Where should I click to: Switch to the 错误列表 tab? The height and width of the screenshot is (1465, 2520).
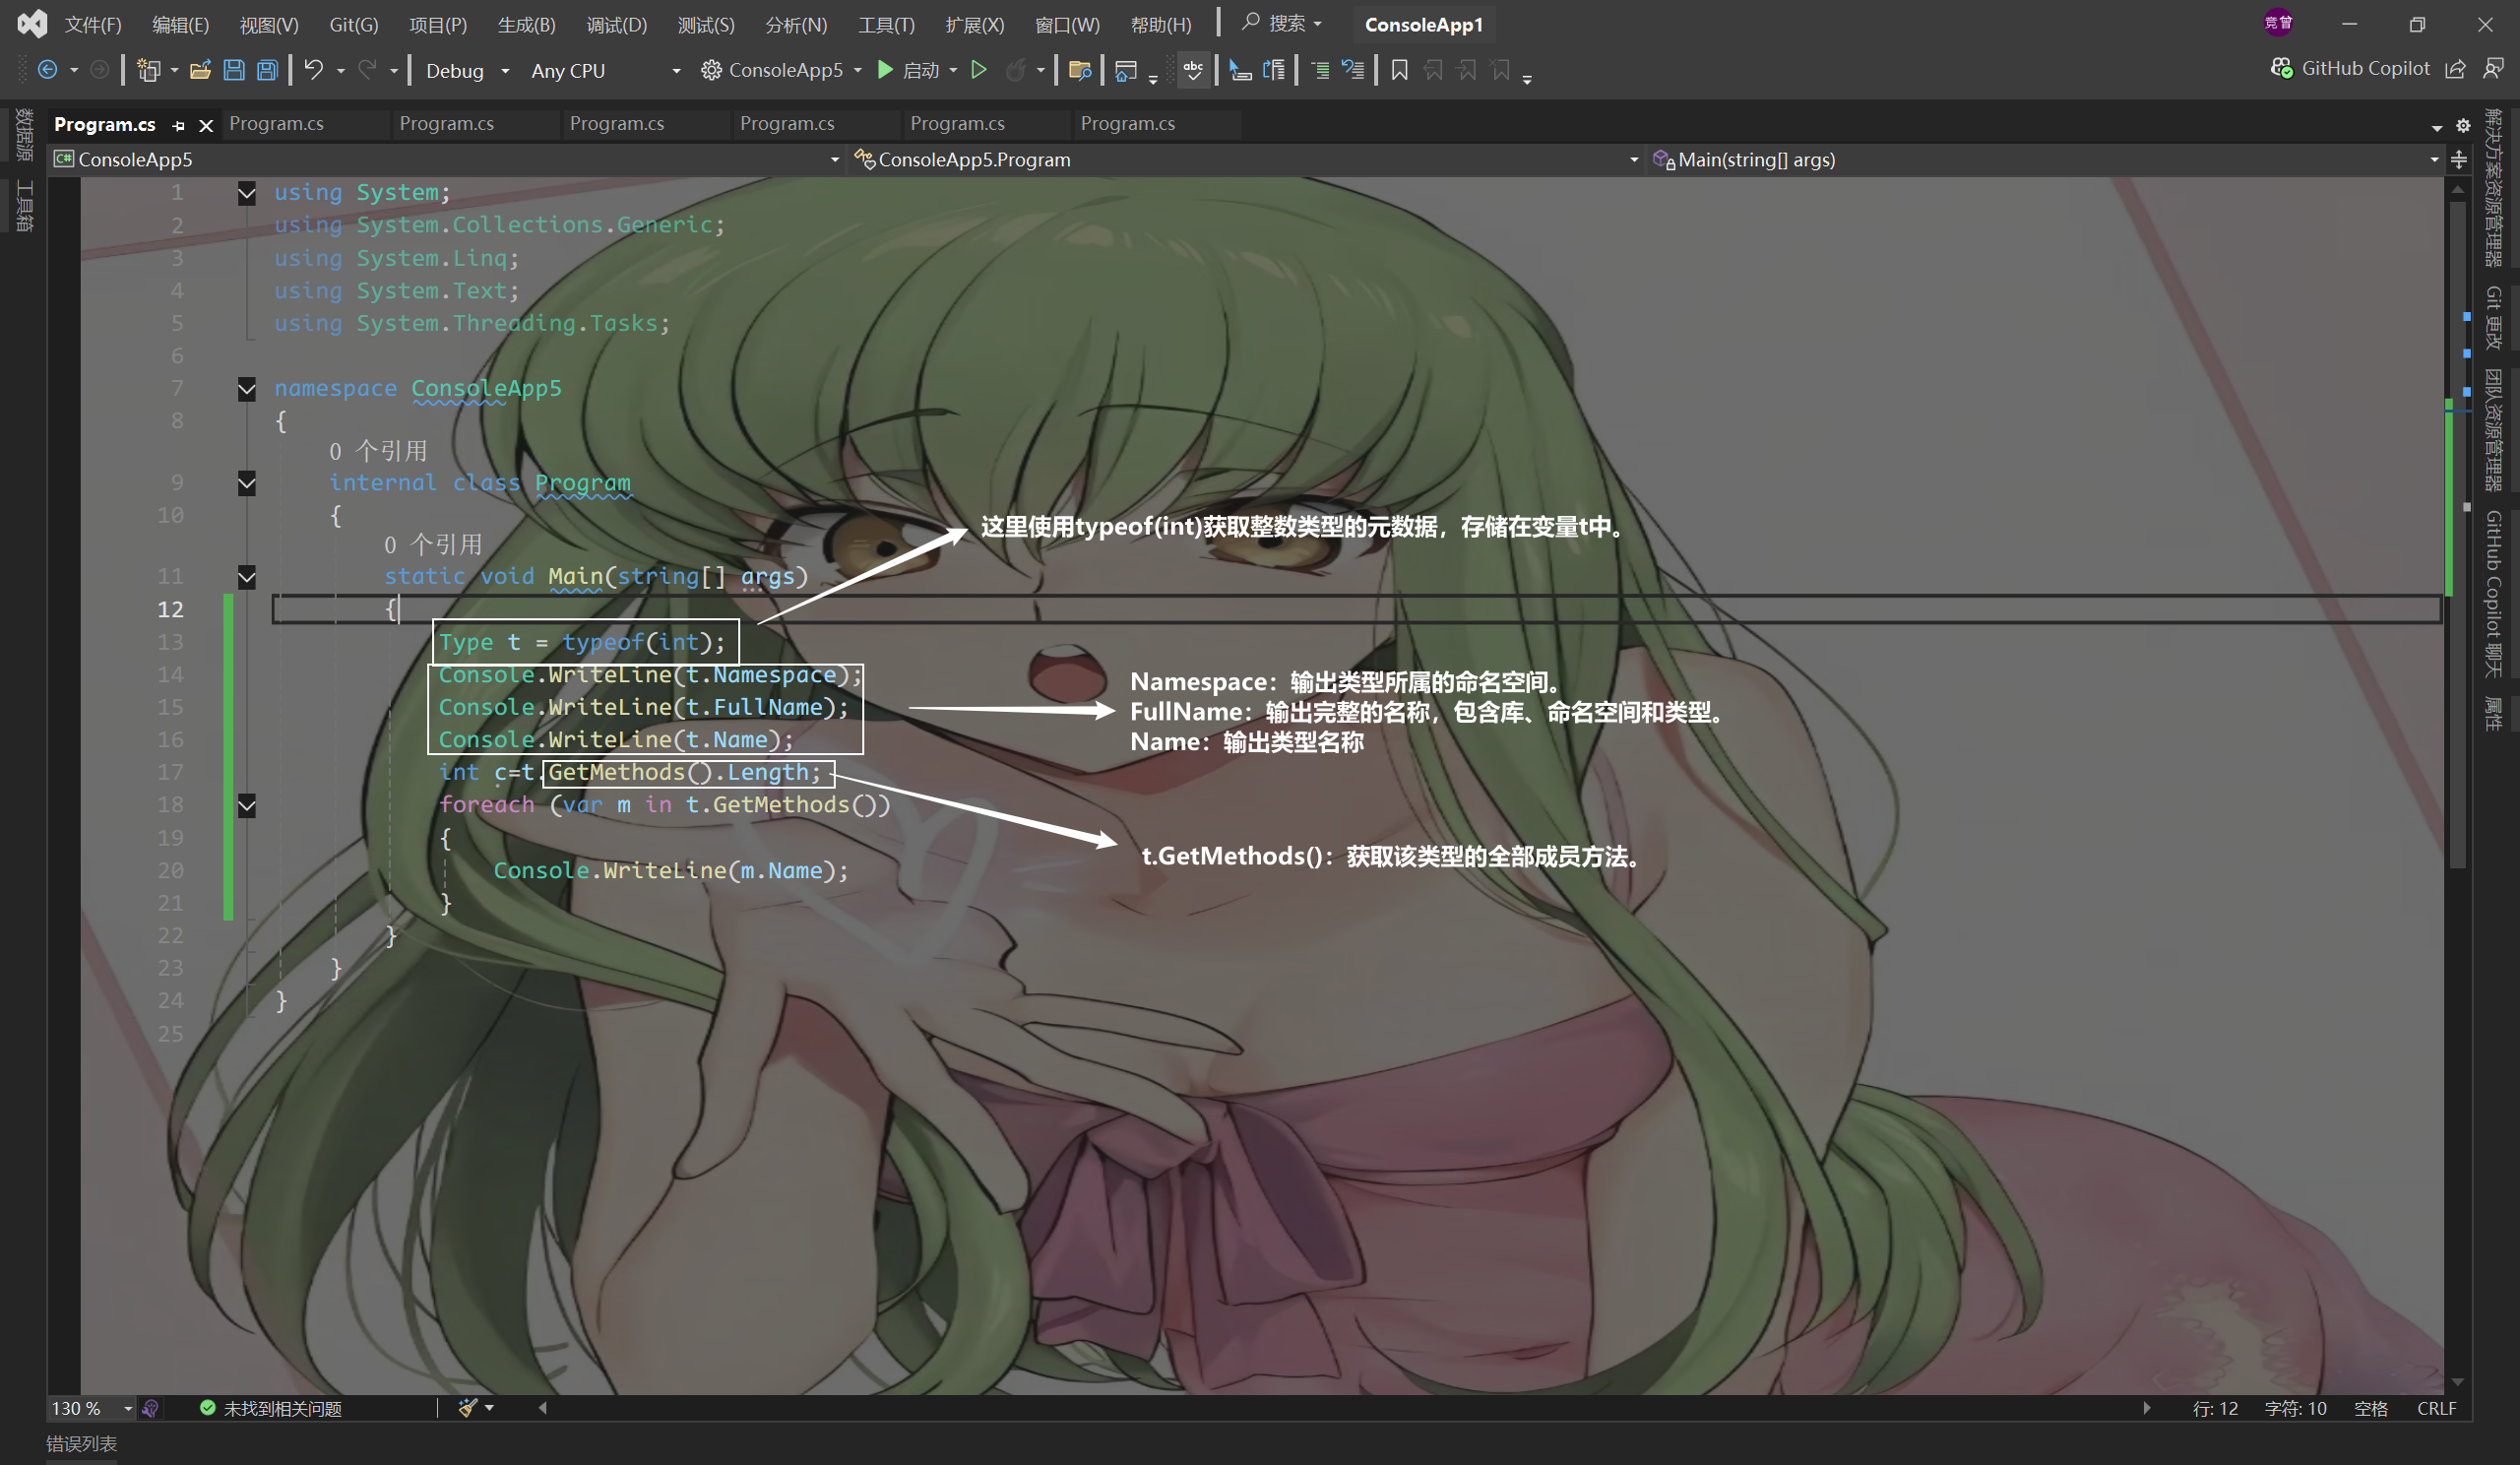(82, 1444)
